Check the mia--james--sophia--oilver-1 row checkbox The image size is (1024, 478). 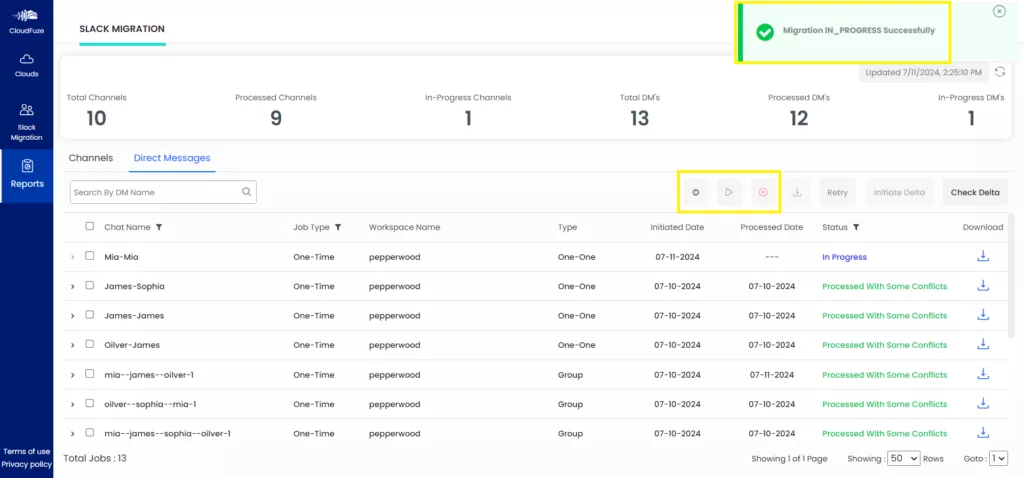pos(89,432)
